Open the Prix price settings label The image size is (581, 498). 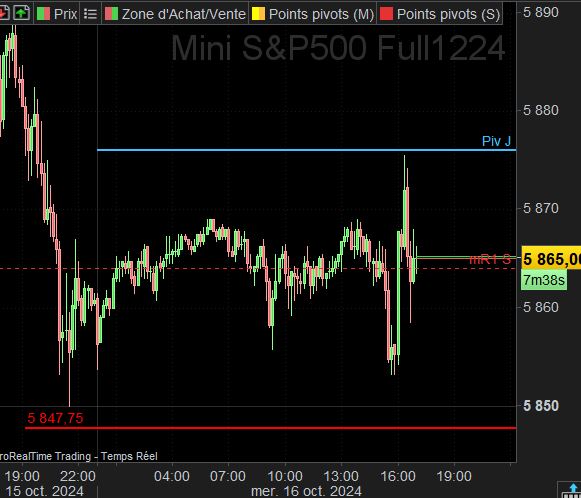click(x=66, y=14)
